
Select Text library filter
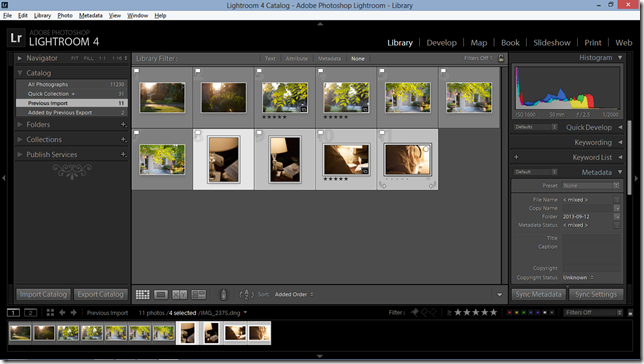270,59
